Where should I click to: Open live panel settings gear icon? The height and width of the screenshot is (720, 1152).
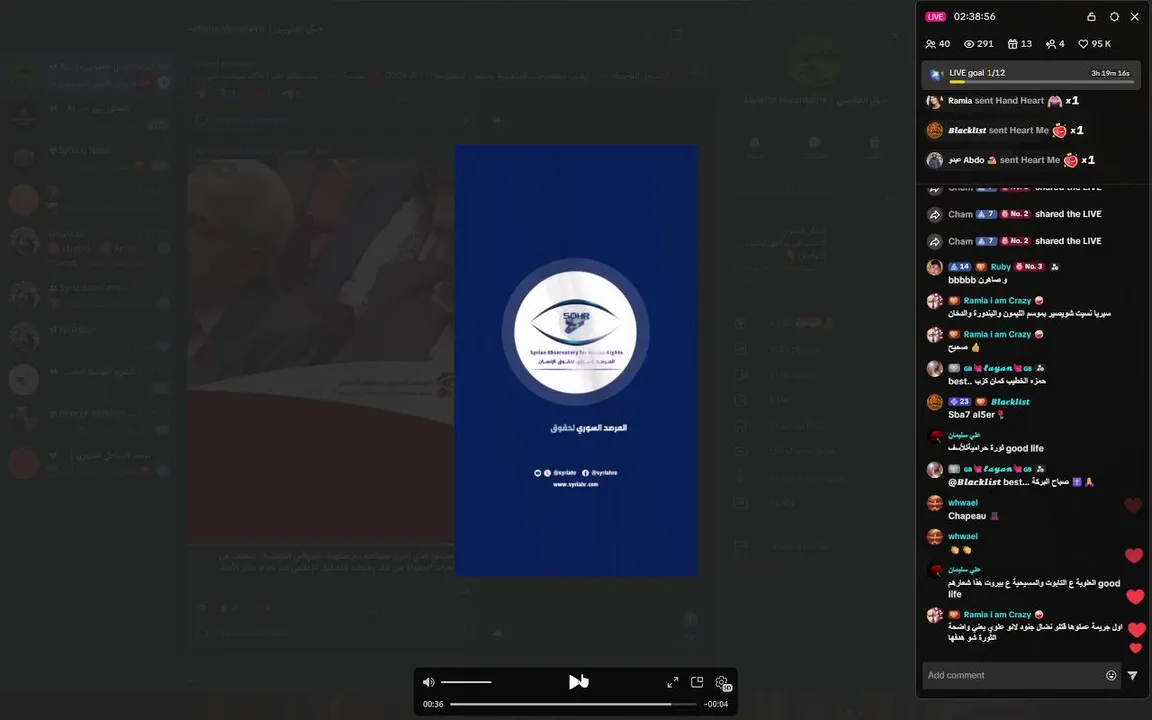click(x=1114, y=16)
